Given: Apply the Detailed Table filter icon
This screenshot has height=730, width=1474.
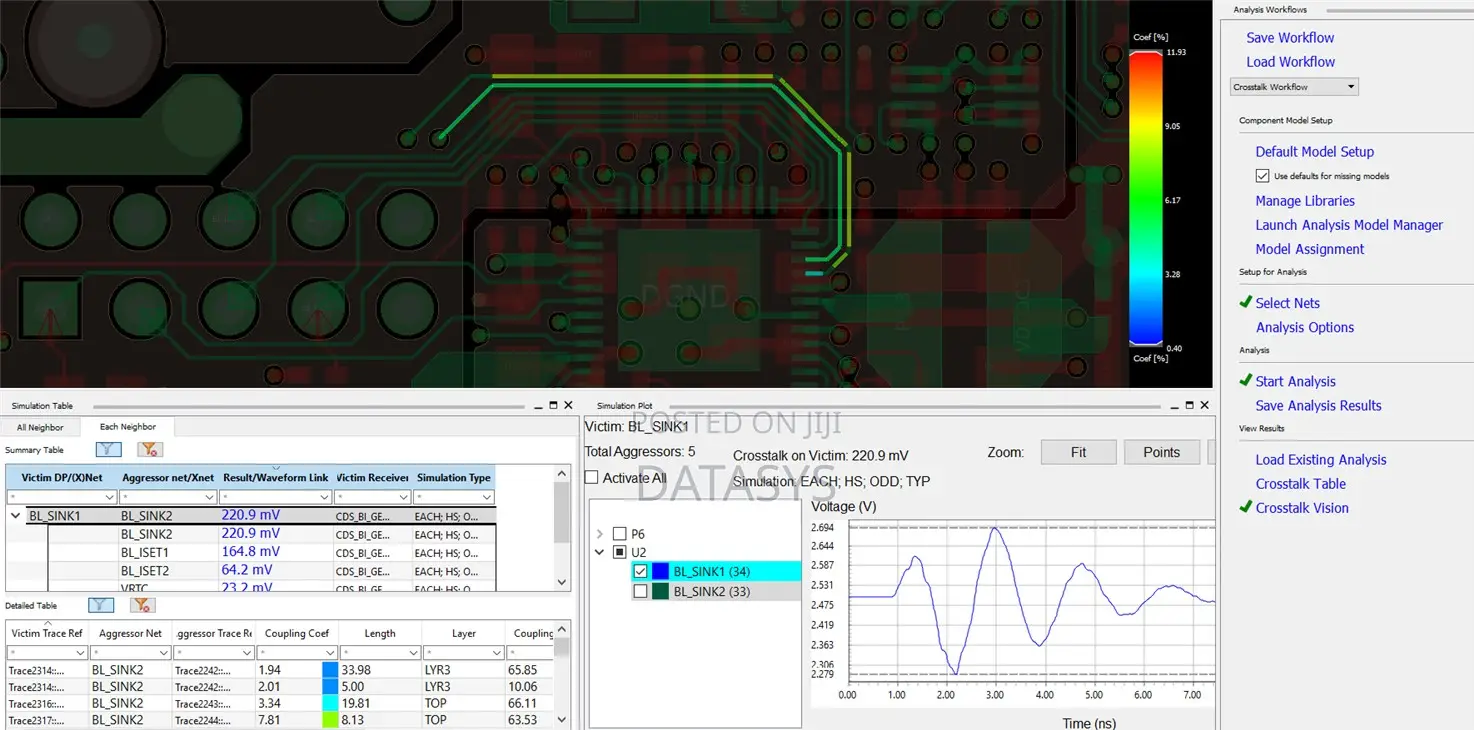Looking at the screenshot, I should pyautogui.click(x=101, y=605).
